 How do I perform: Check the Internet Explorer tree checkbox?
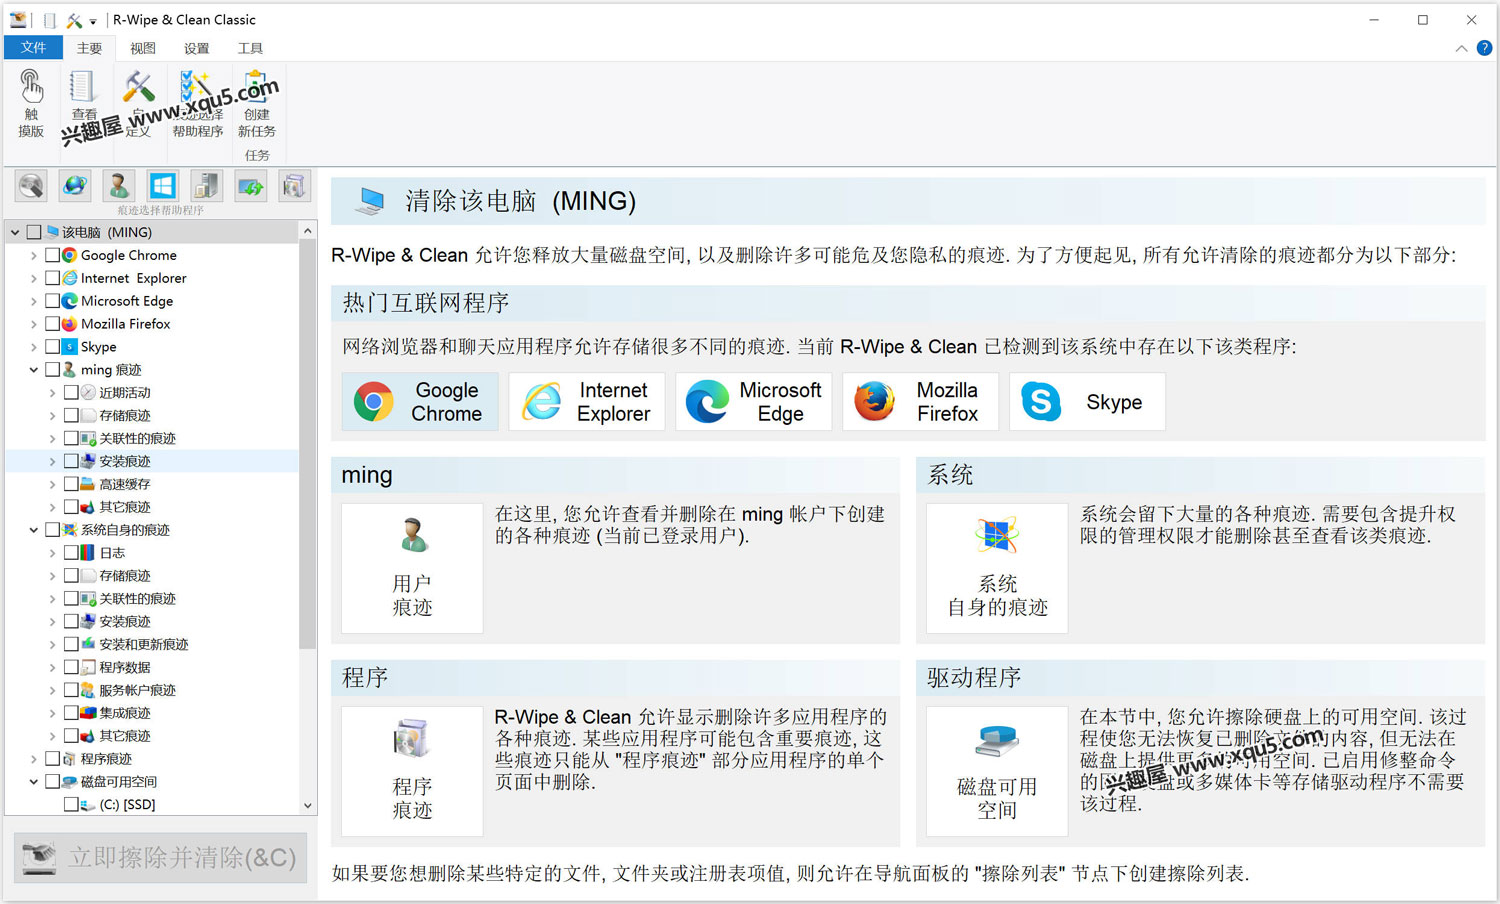click(x=53, y=278)
